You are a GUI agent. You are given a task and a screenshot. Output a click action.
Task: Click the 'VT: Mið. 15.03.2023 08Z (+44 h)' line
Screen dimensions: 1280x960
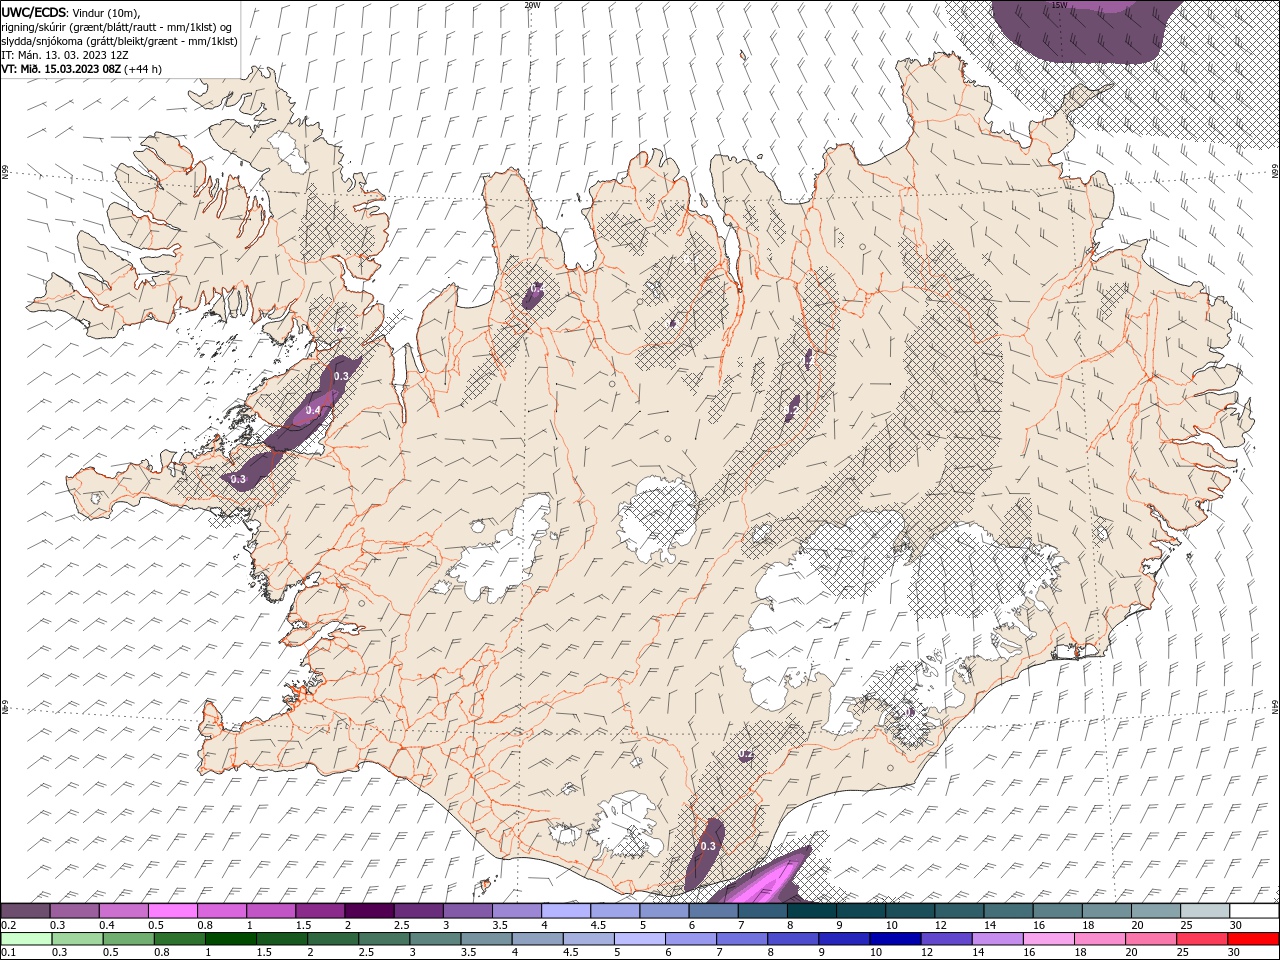tap(82, 69)
